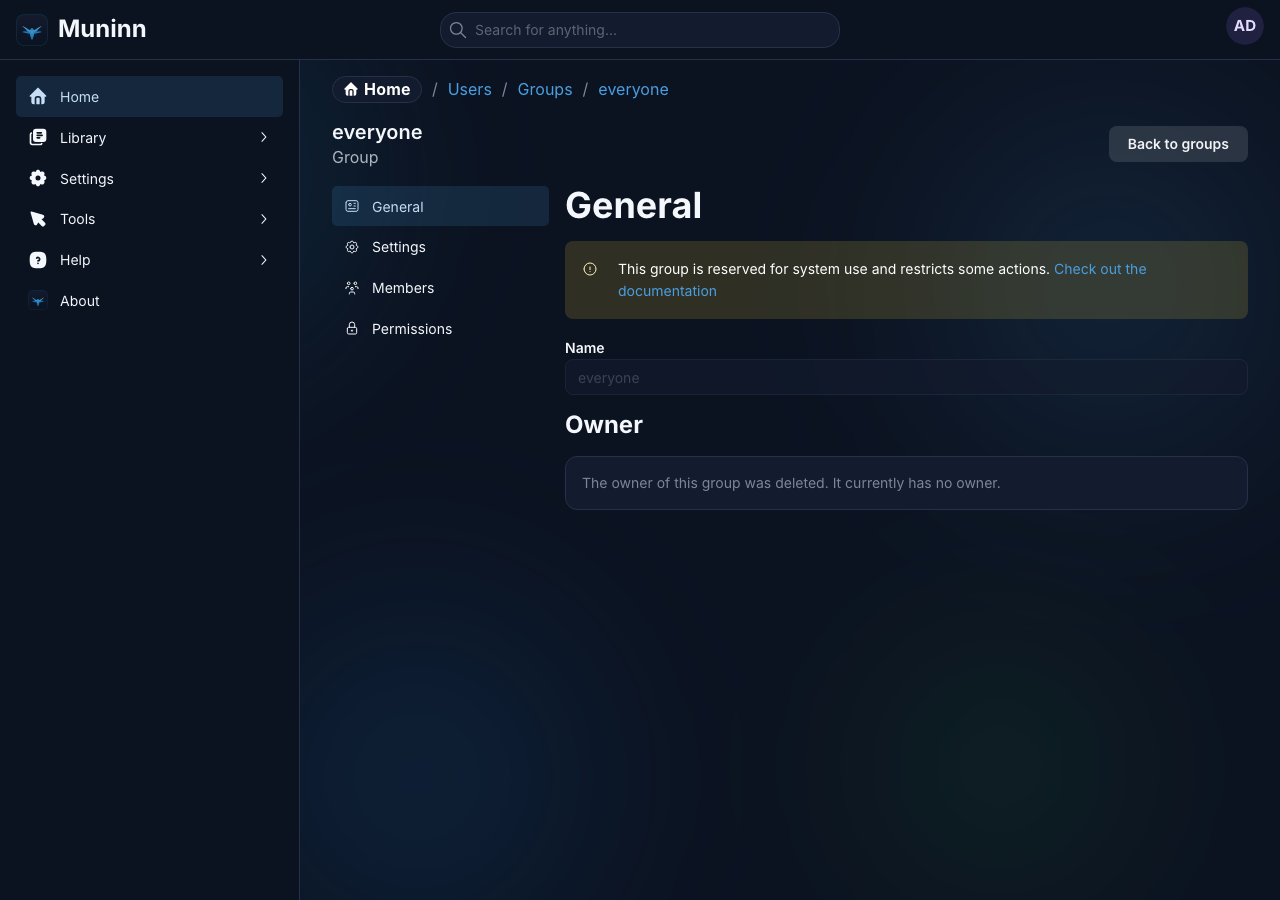The height and width of the screenshot is (900, 1280).
Task: Go to Home via breadcrumb
Action: [377, 90]
